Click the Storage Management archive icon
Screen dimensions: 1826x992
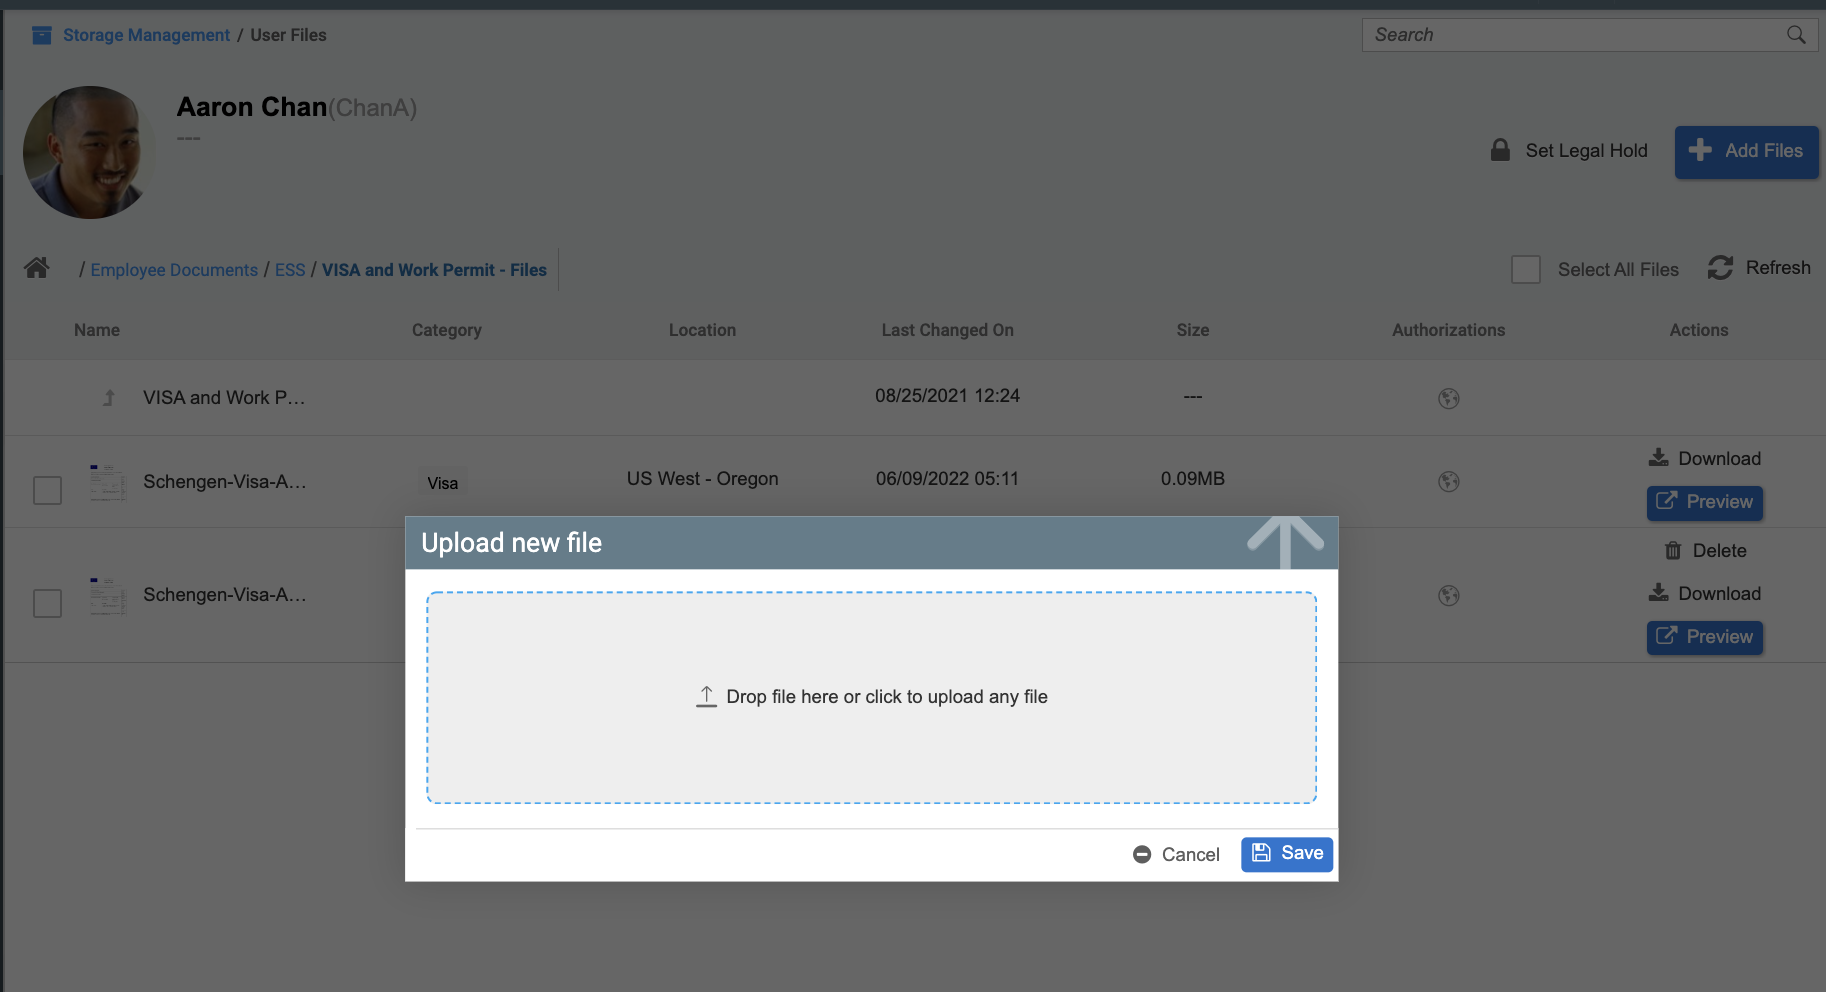41,36
